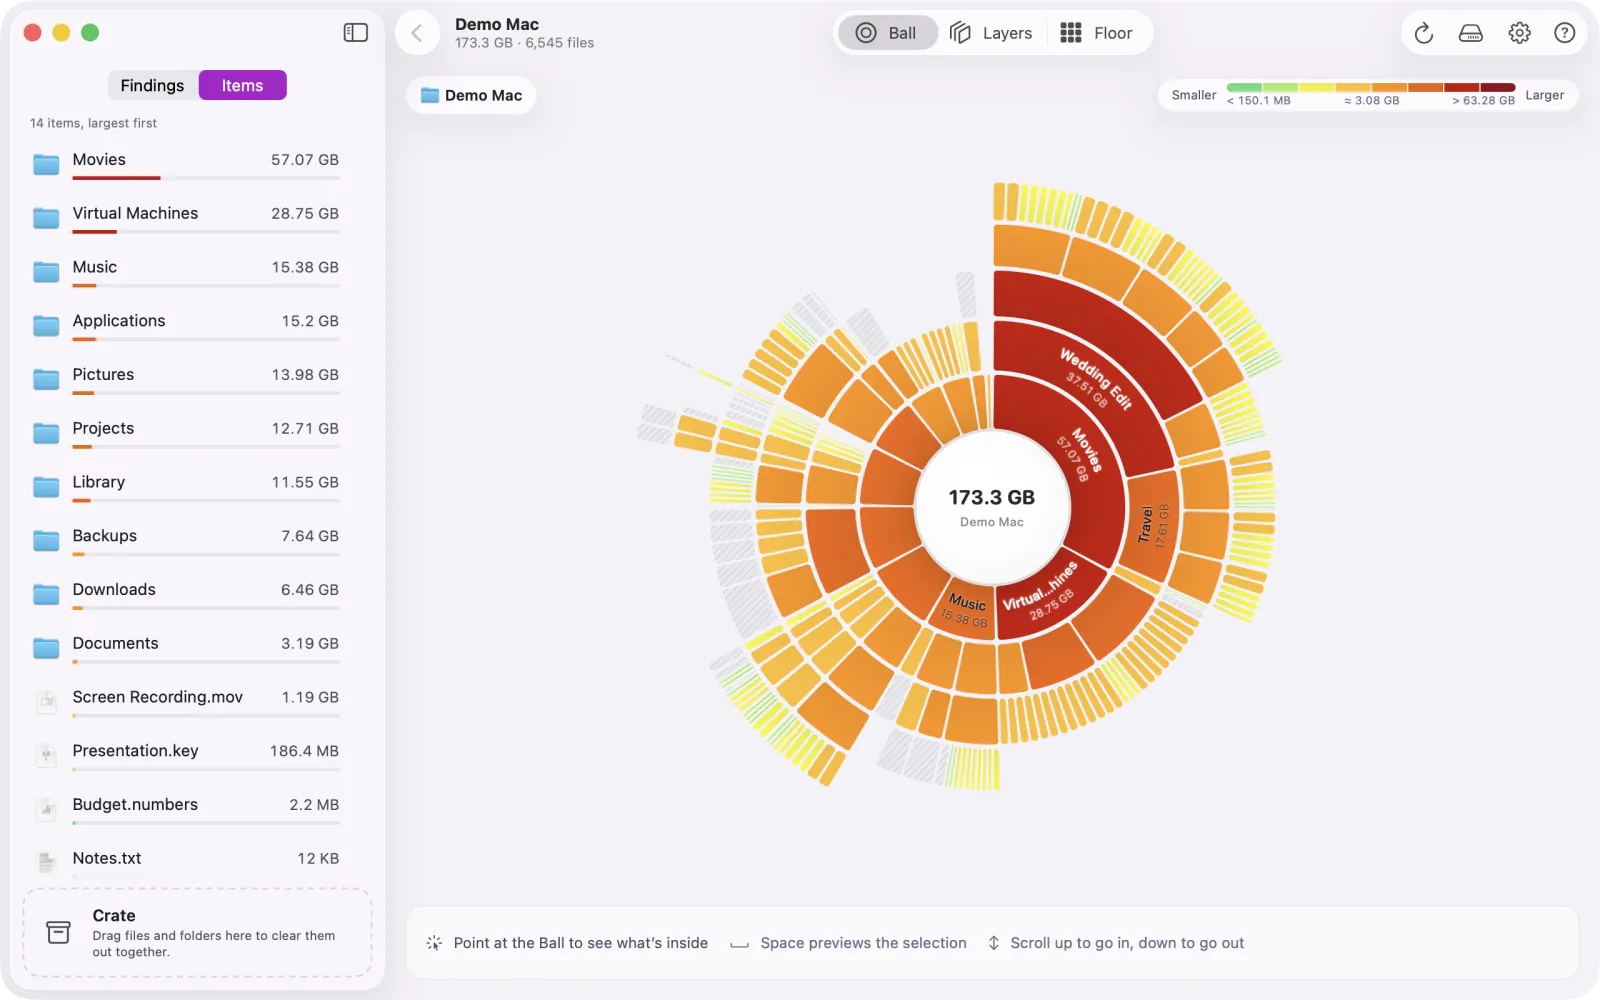Click the Backups folder icon
The height and width of the screenshot is (1000, 1600).
46,540
